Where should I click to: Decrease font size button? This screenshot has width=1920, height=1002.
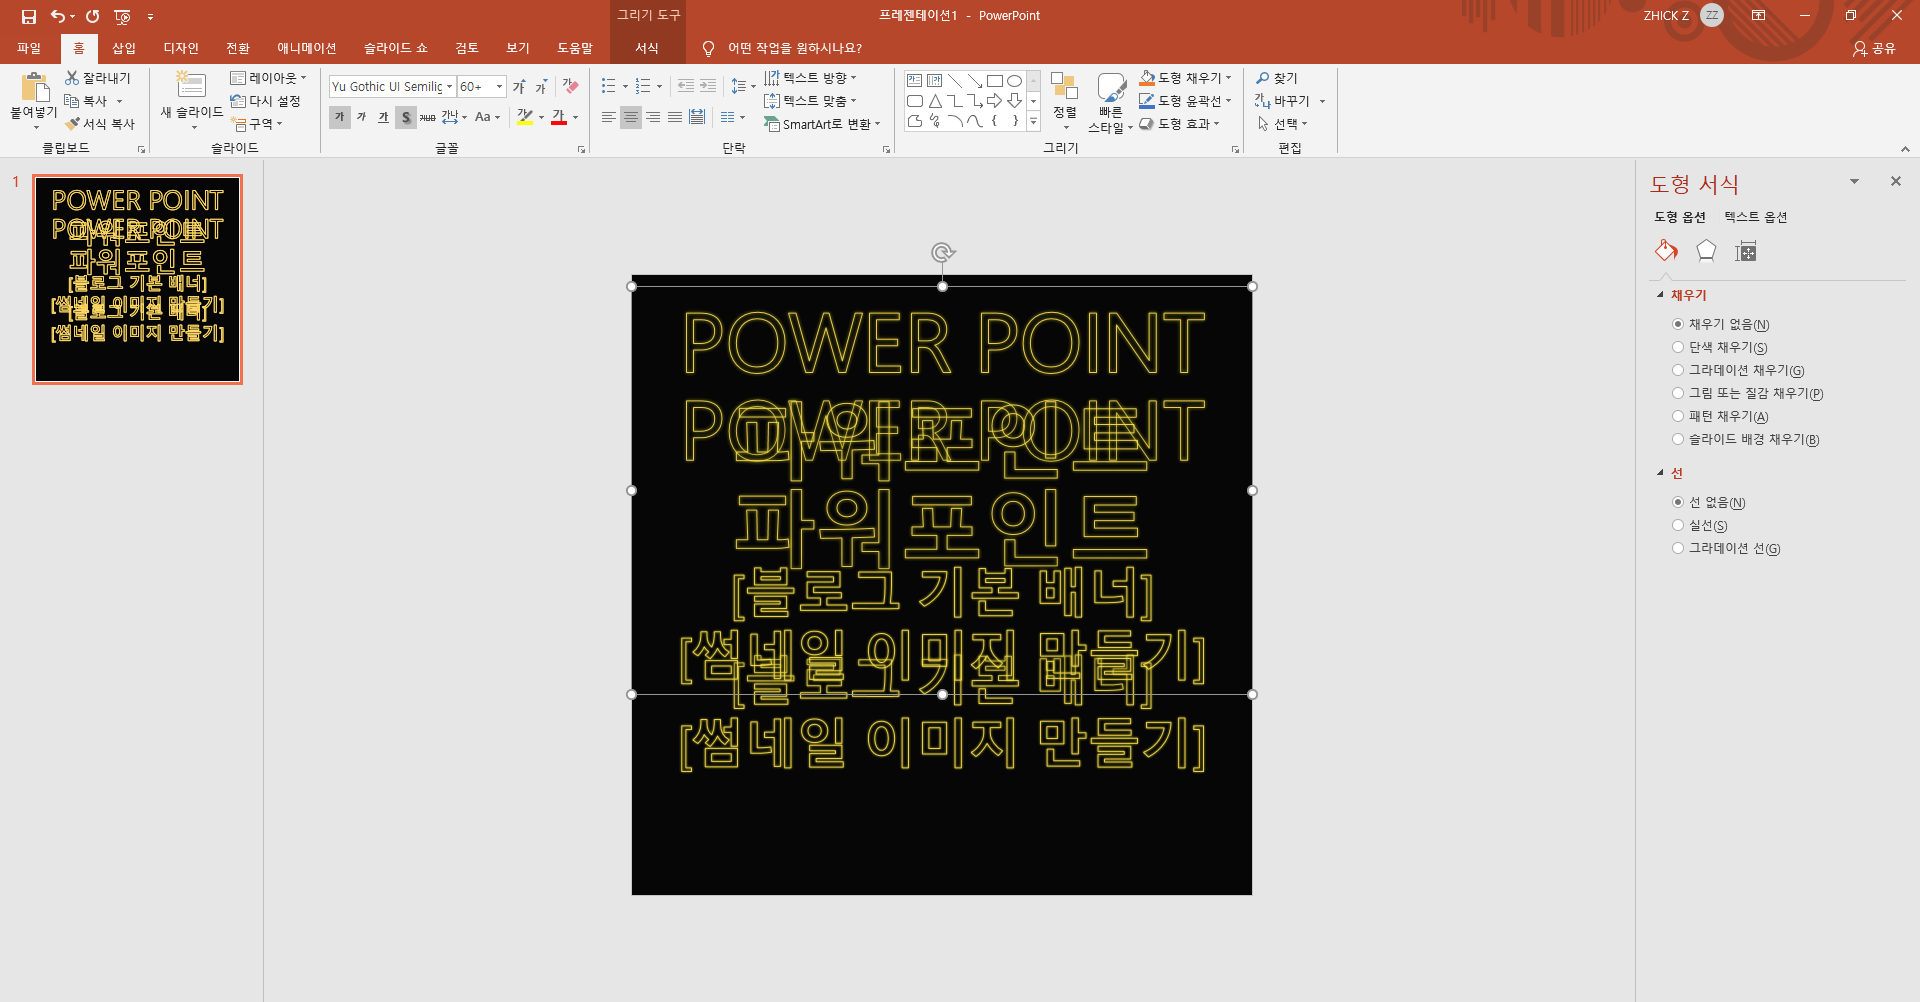click(541, 87)
